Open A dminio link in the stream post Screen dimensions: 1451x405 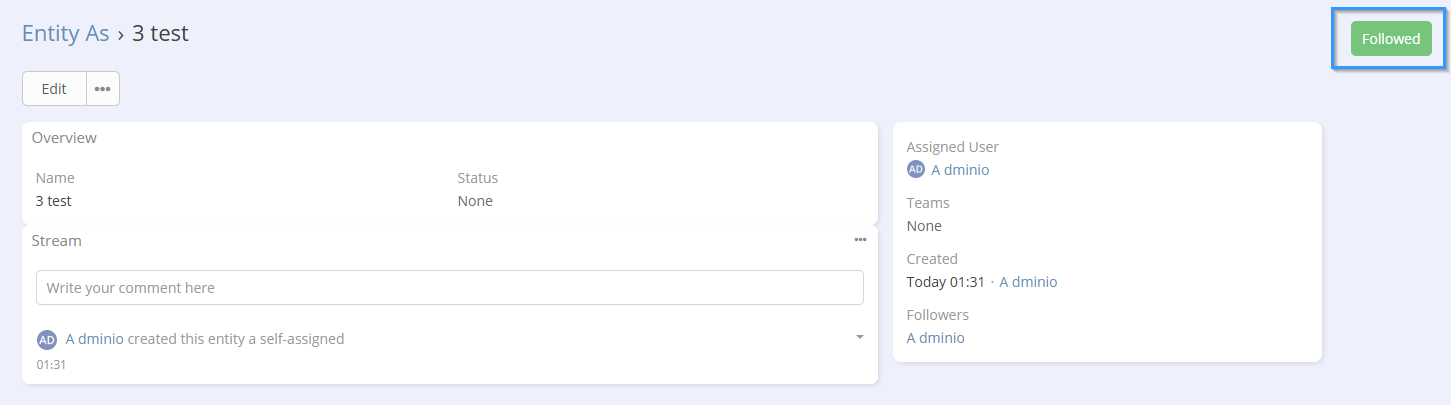(95, 339)
